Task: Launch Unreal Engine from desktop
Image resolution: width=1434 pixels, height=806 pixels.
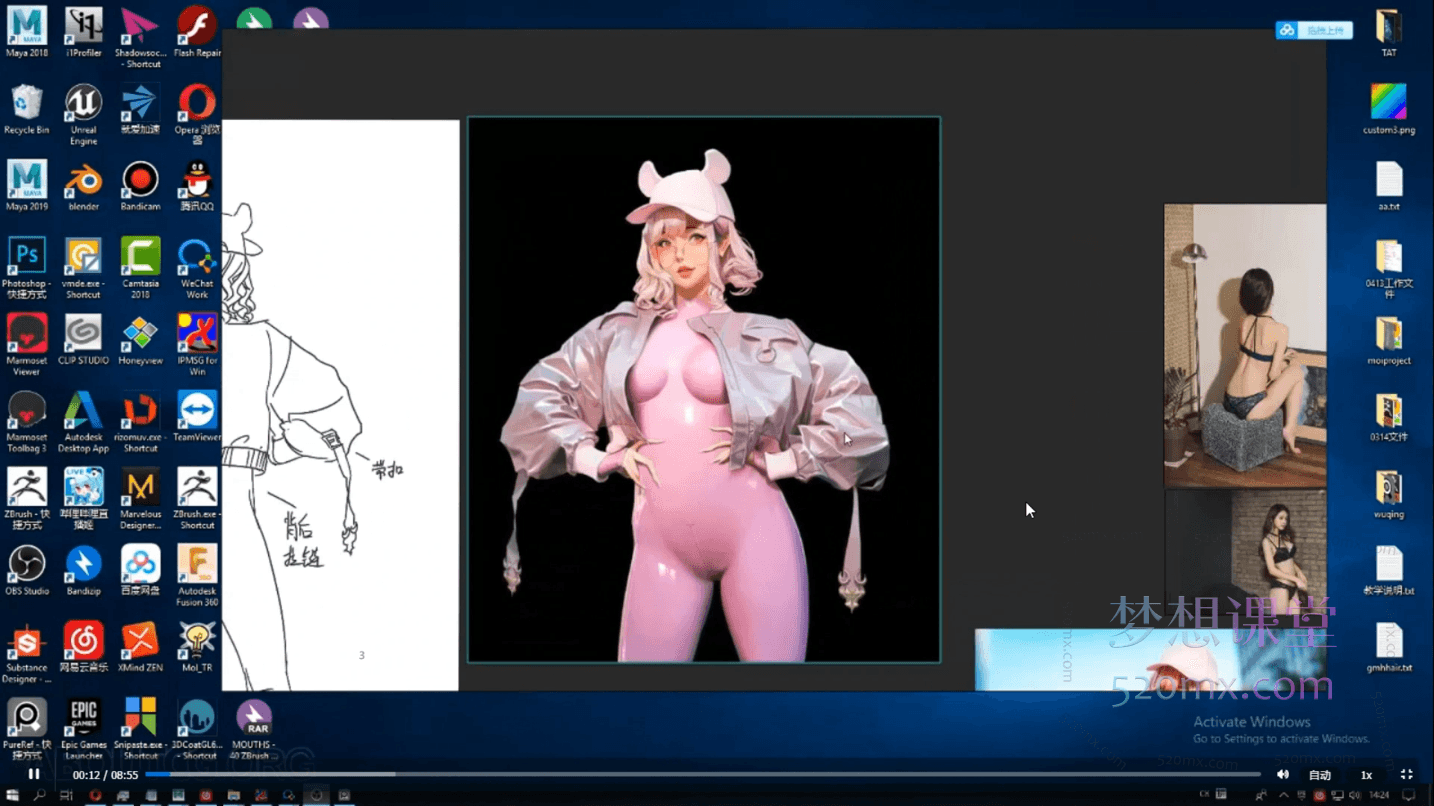Action: click(83, 106)
